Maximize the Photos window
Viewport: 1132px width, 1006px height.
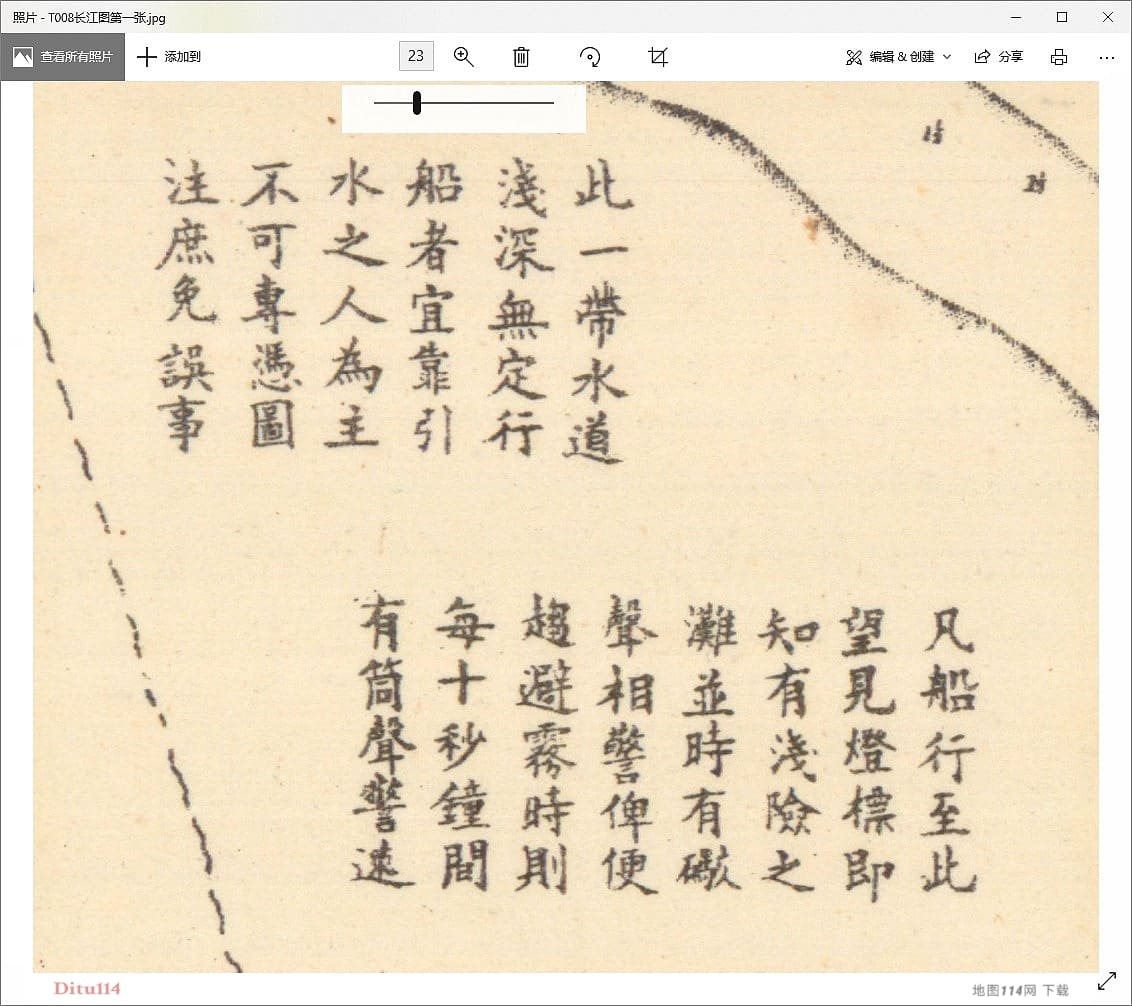click(x=1062, y=17)
